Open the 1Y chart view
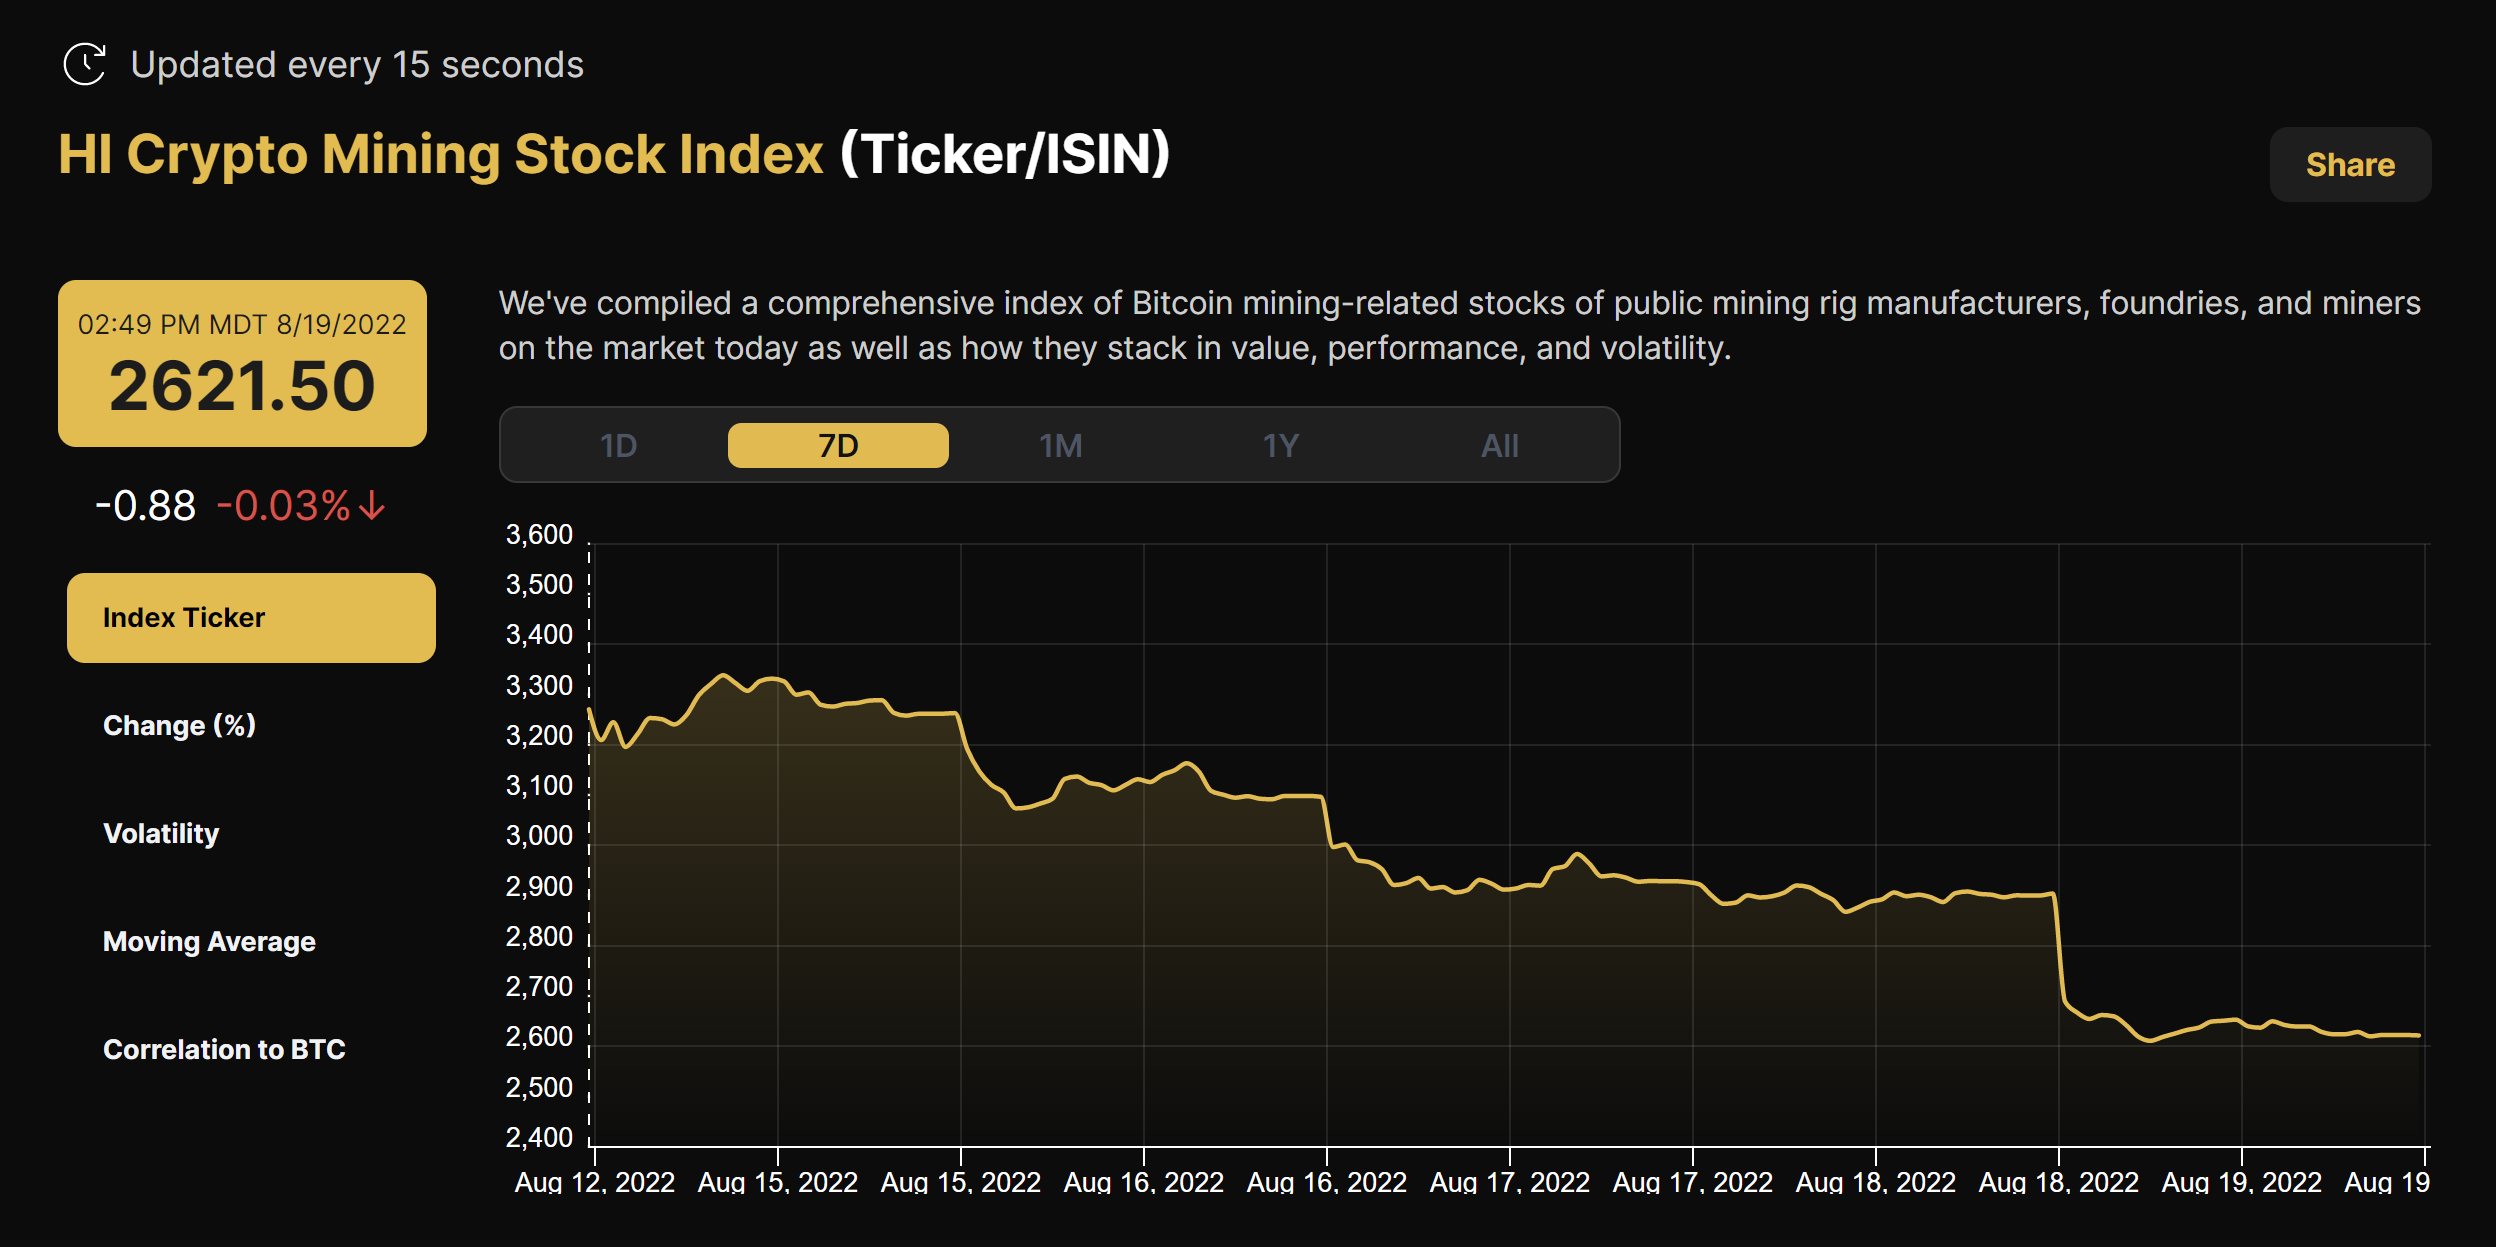 tap(1281, 445)
